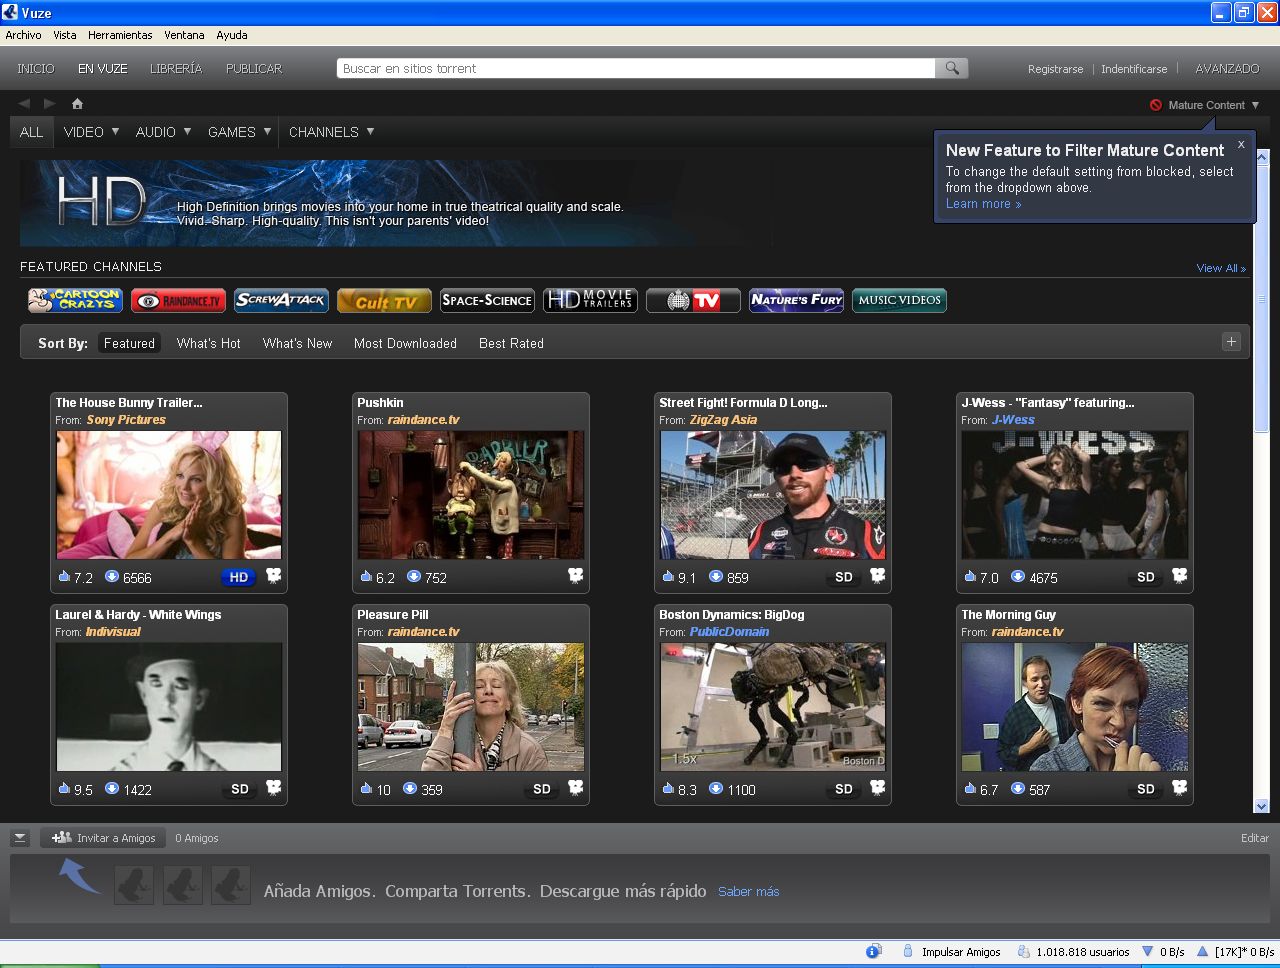The width and height of the screenshot is (1280, 968).
Task: Open the ScrewAttack channel logo
Action: 281,300
